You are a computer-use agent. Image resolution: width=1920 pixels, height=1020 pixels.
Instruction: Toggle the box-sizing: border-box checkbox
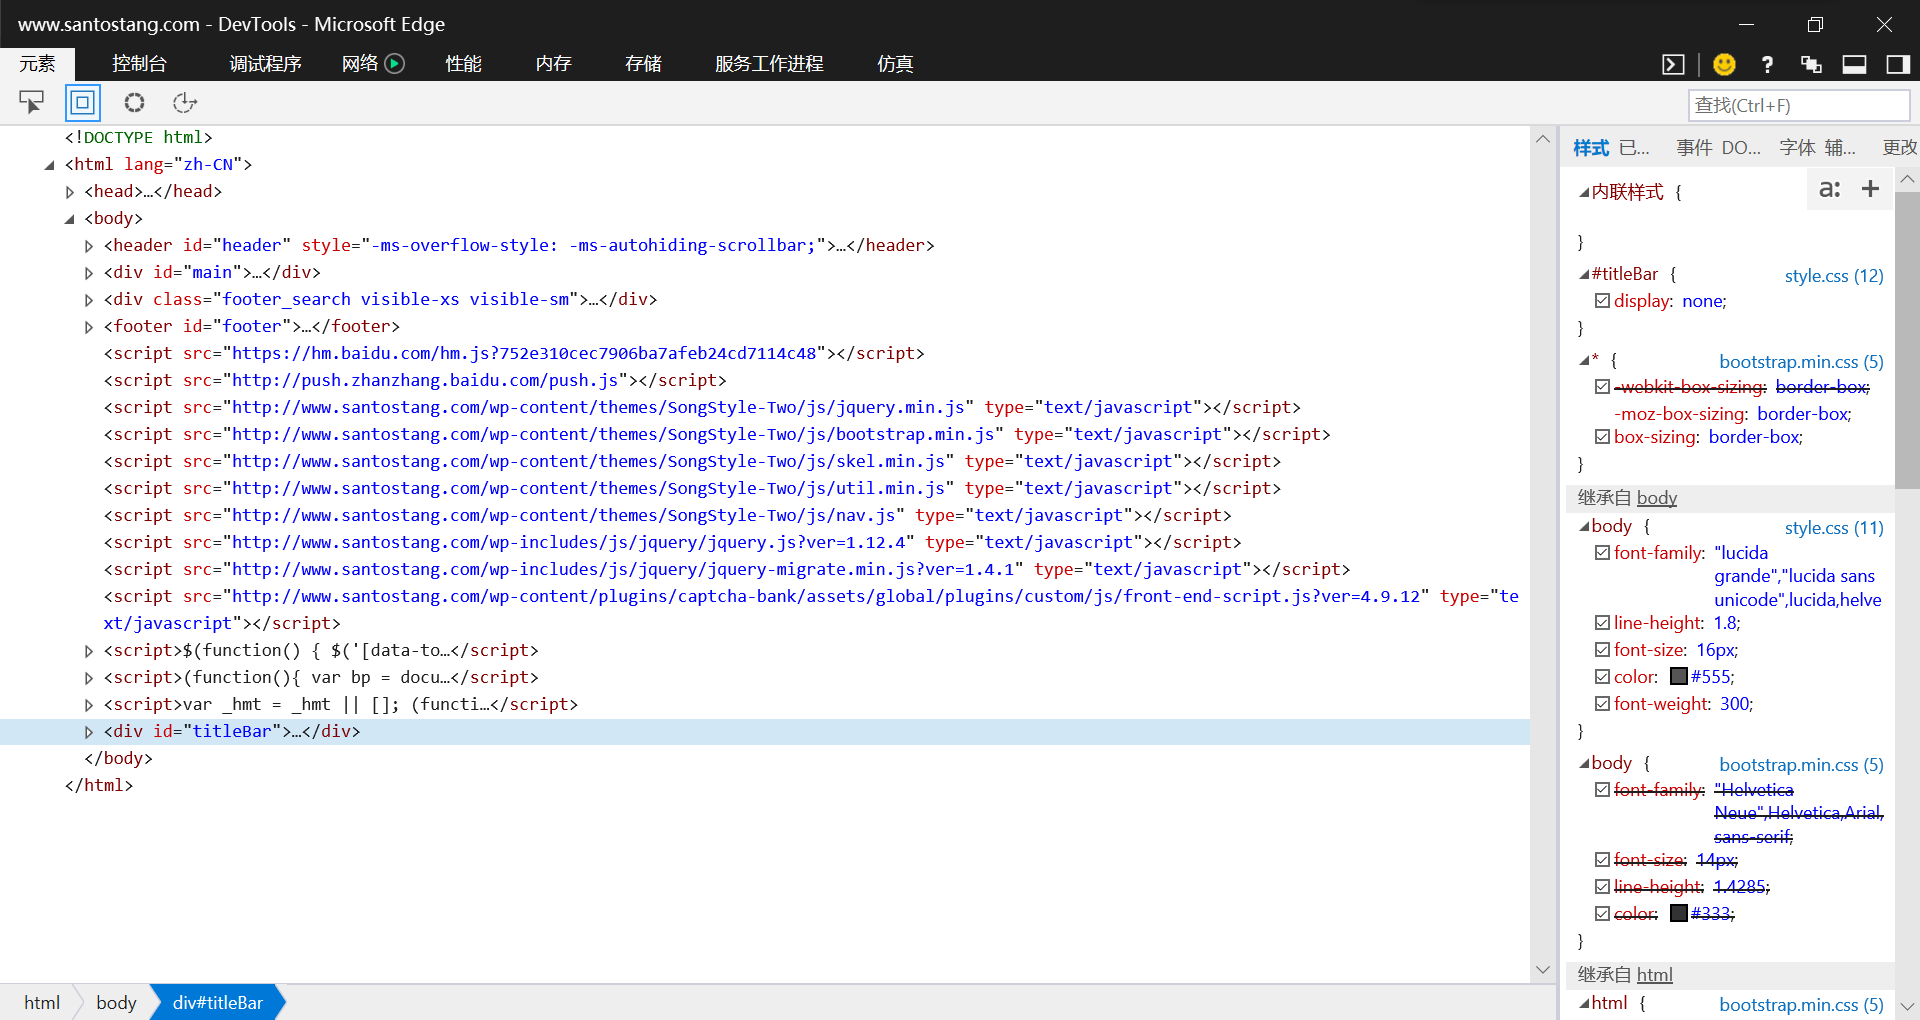click(1602, 436)
